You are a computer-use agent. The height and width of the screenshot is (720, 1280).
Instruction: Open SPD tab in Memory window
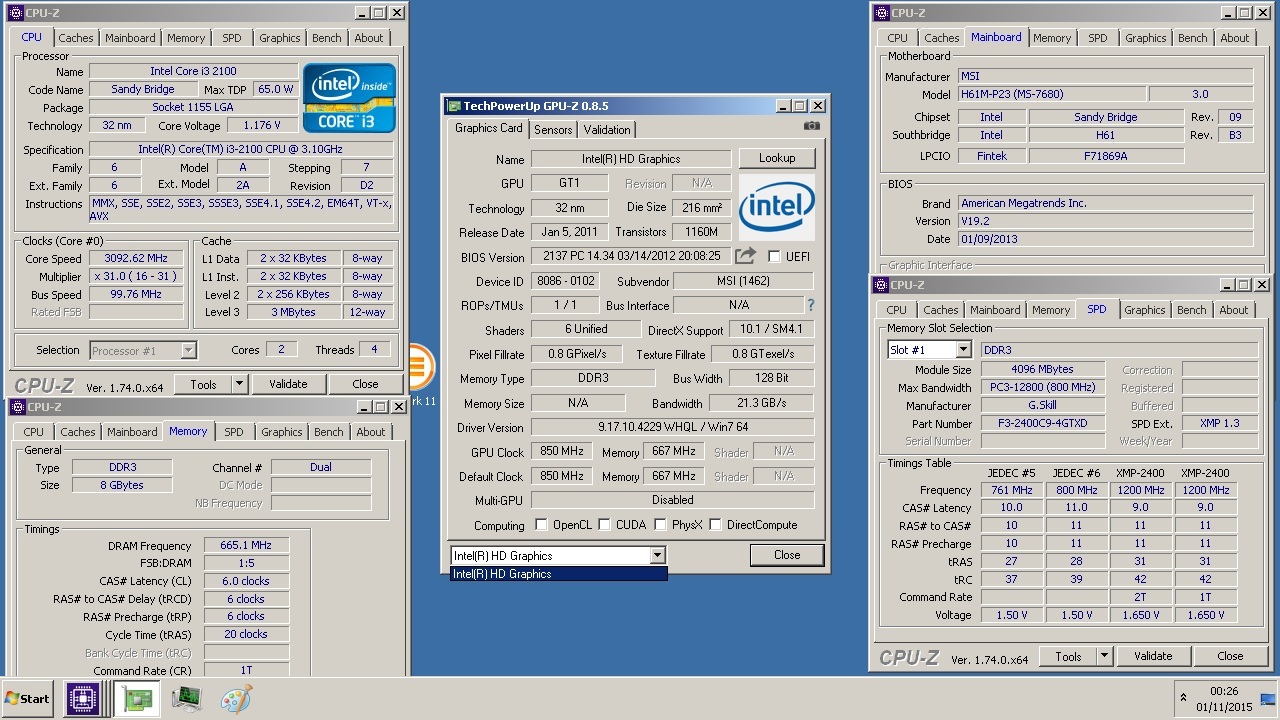[x=233, y=432]
